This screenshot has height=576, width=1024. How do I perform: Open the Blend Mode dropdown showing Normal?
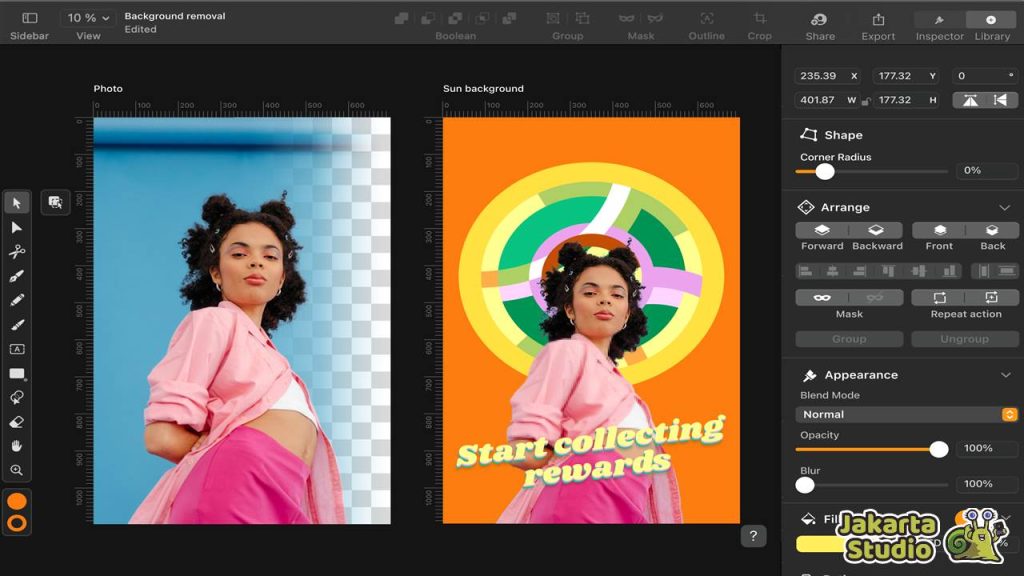pos(905,413)
